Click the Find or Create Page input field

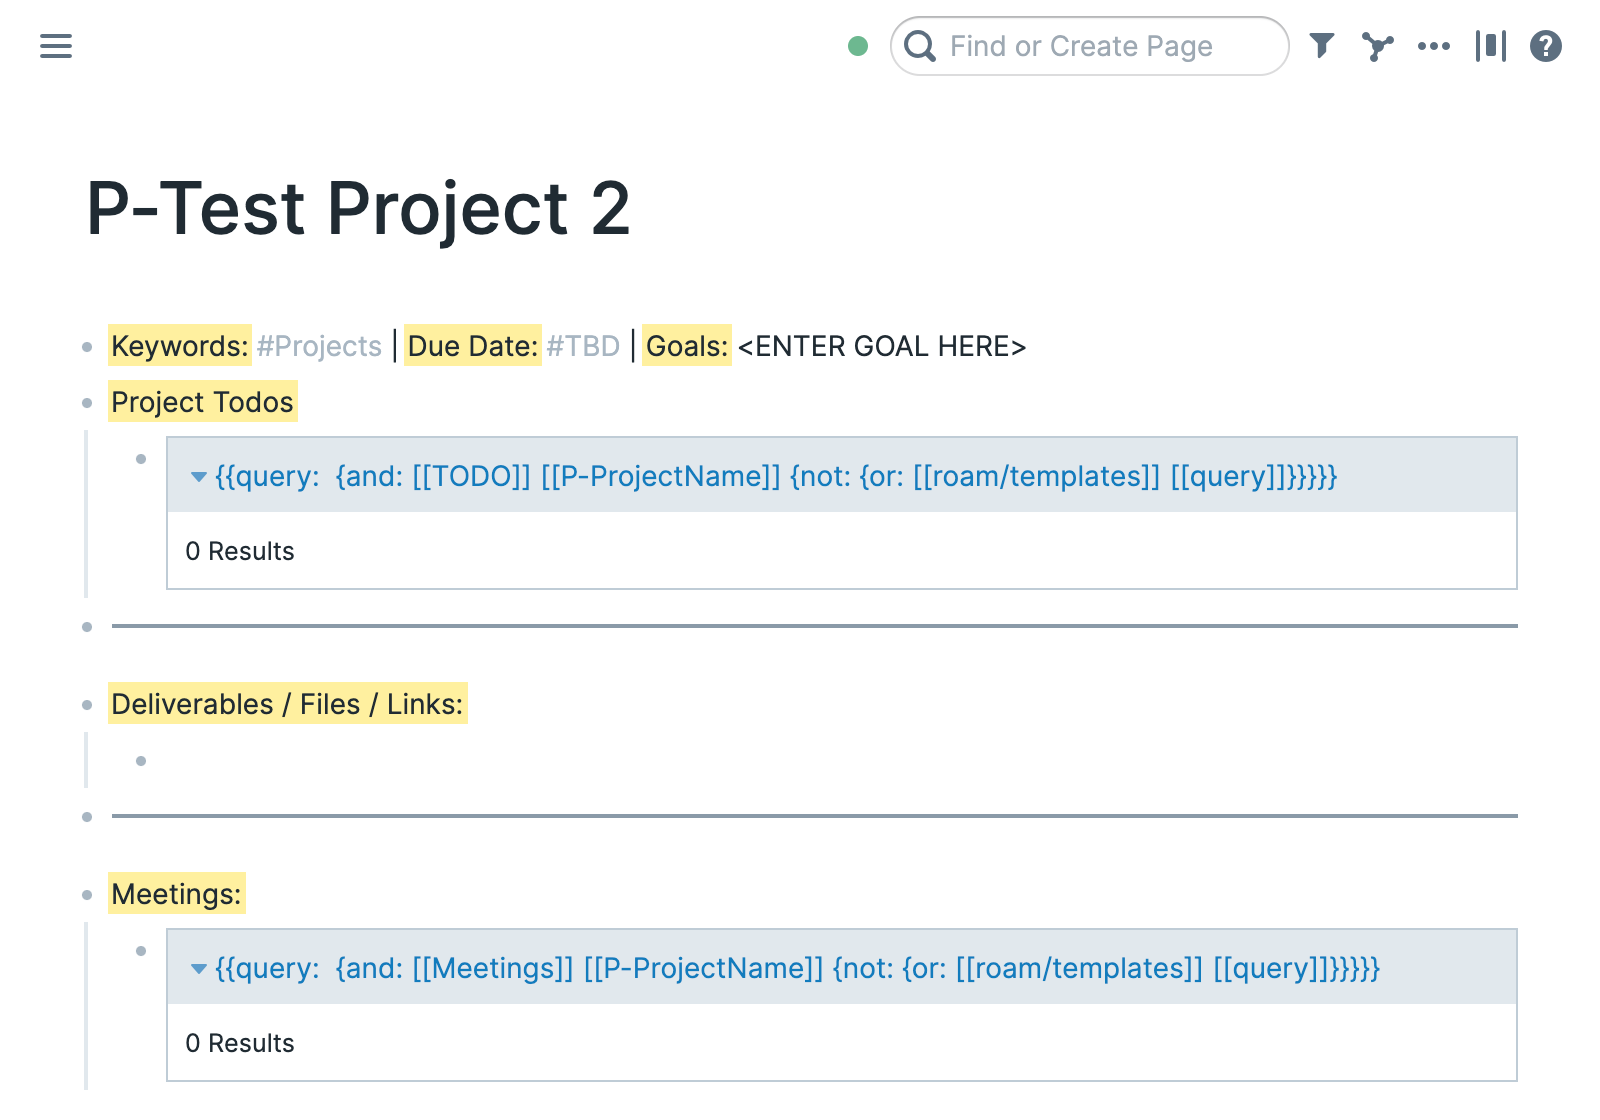pos(1080,46)
